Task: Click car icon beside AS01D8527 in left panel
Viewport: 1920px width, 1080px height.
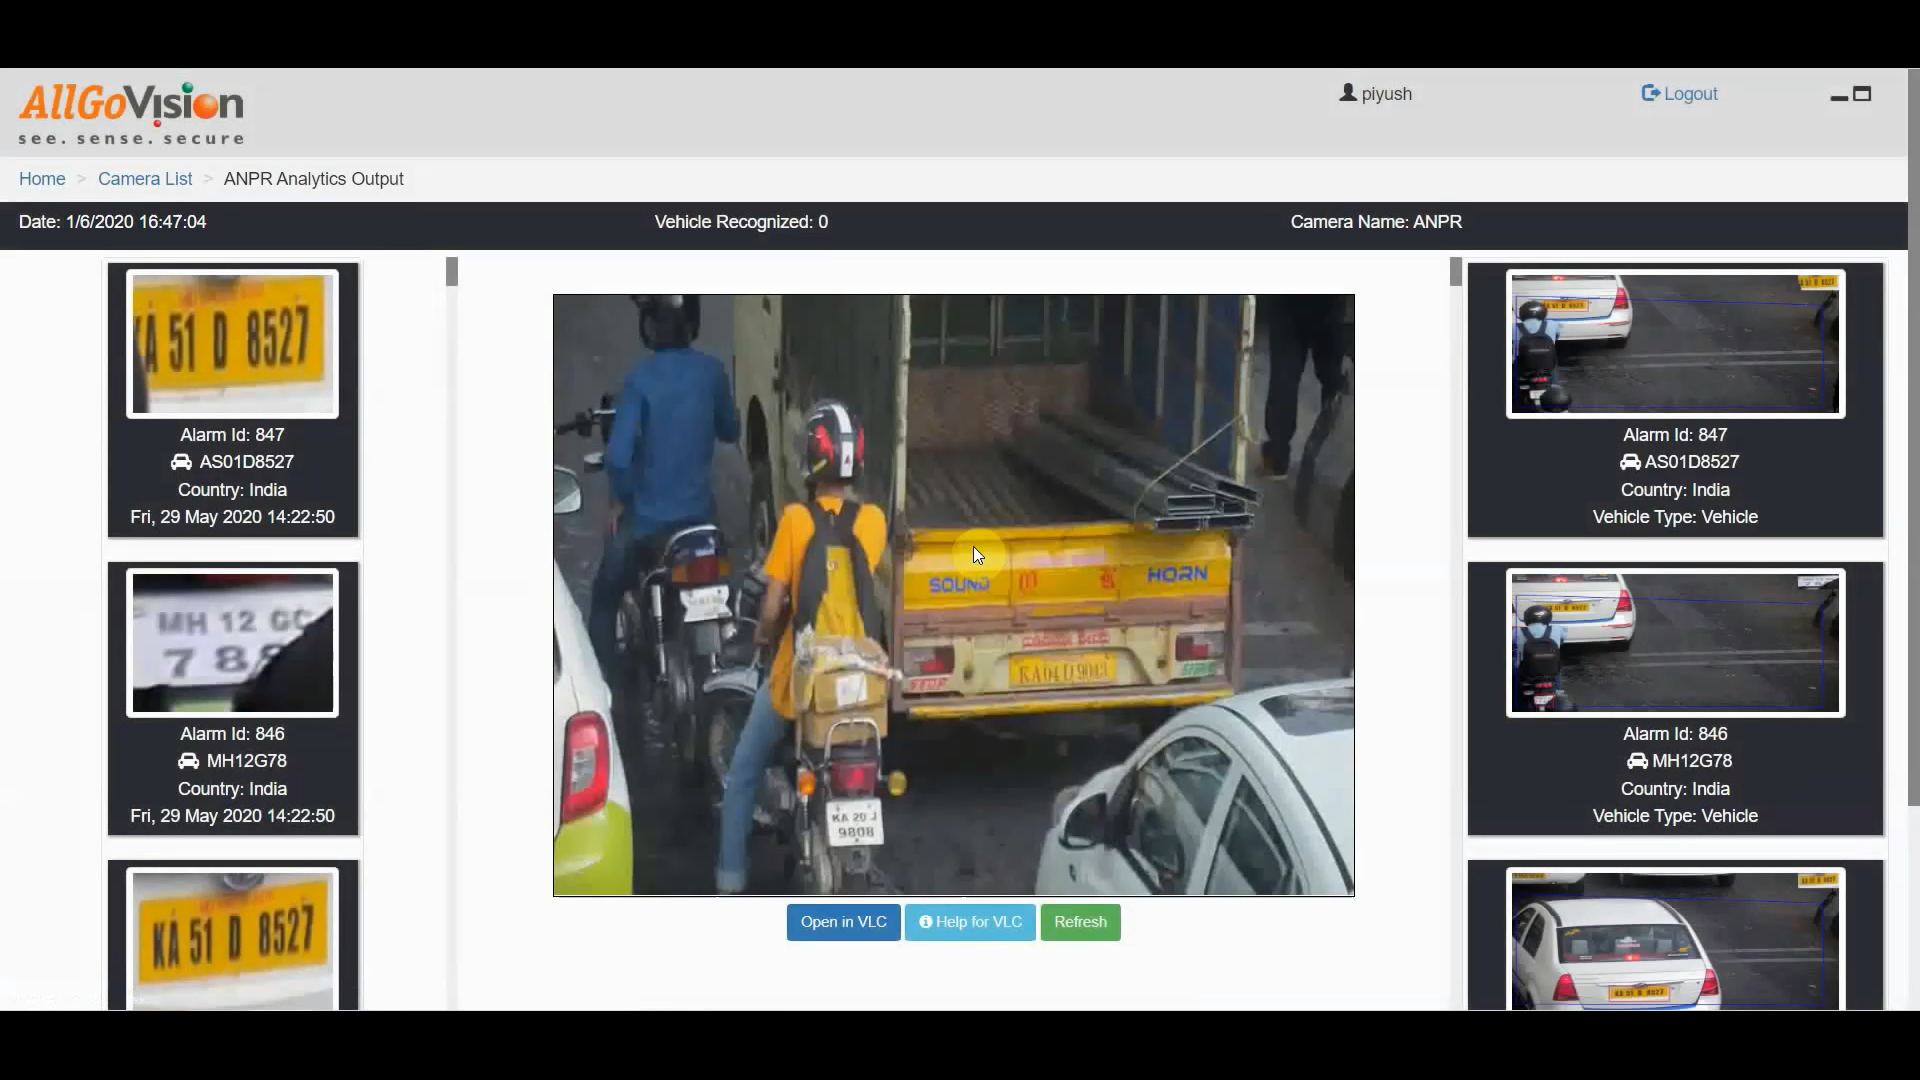Action: coord(181,462)
